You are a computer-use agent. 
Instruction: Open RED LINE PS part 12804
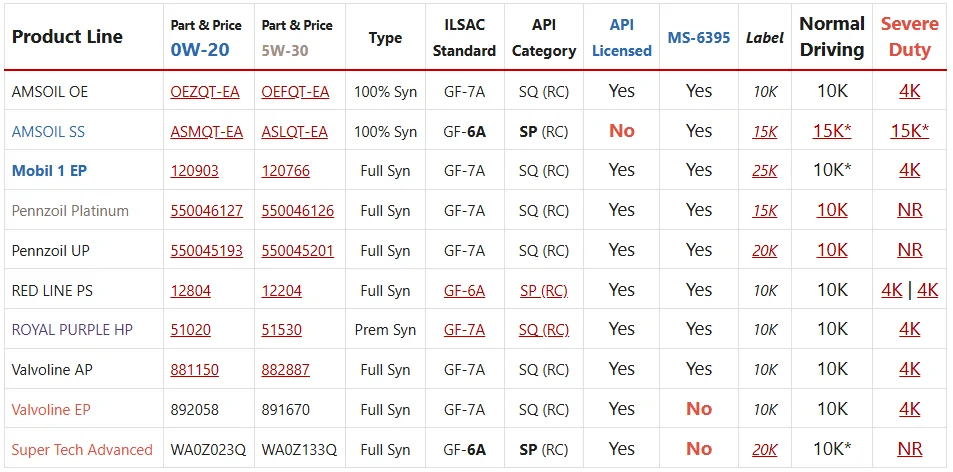[x=191, y=290]
